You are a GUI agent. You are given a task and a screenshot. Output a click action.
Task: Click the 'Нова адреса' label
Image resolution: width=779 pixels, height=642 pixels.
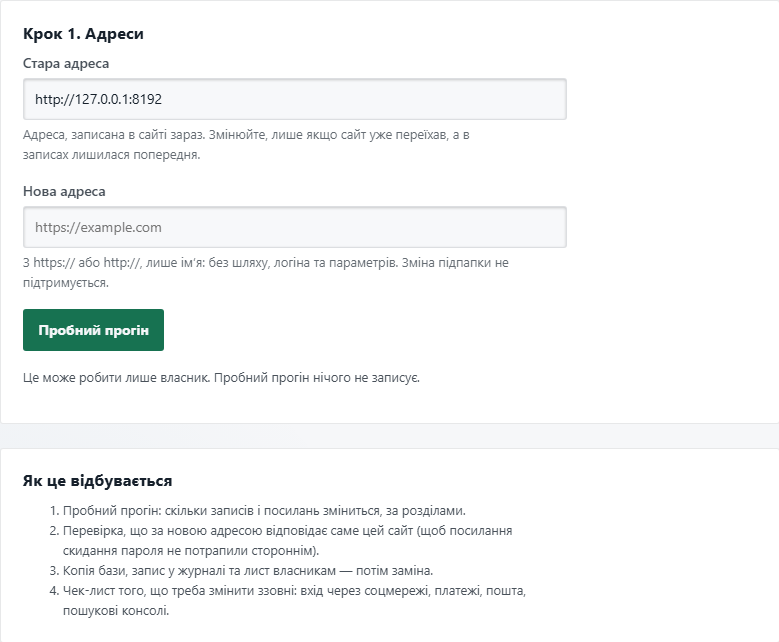pyautogui.click(x=64, y=191)
